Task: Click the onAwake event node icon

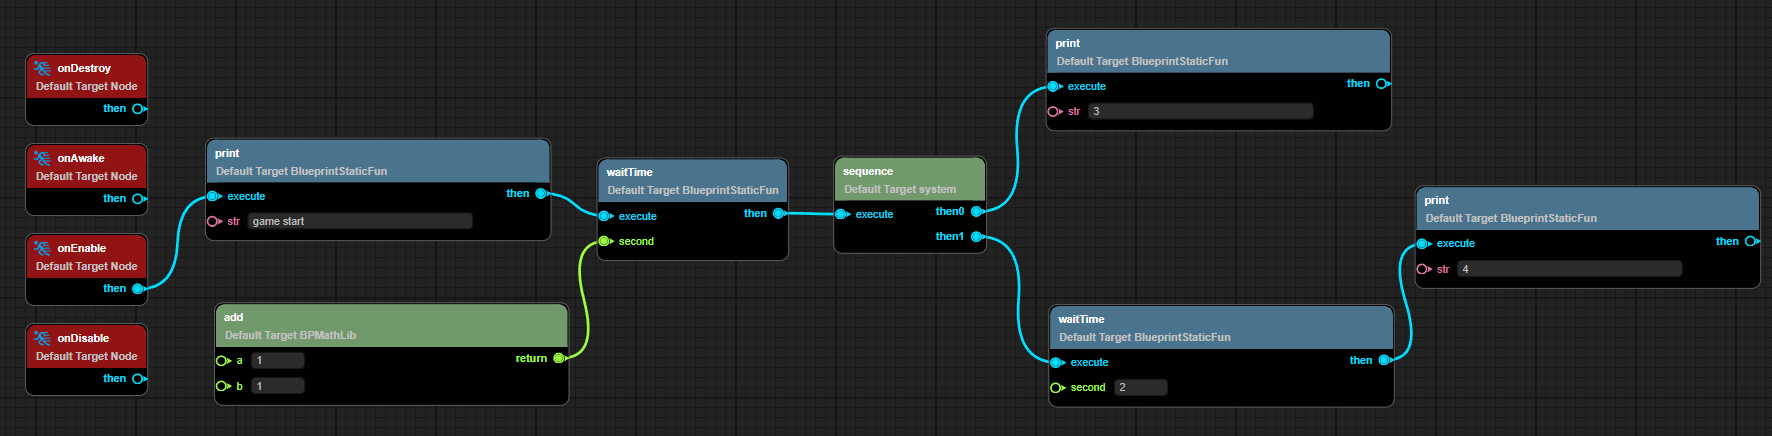Action: point(42,158)
